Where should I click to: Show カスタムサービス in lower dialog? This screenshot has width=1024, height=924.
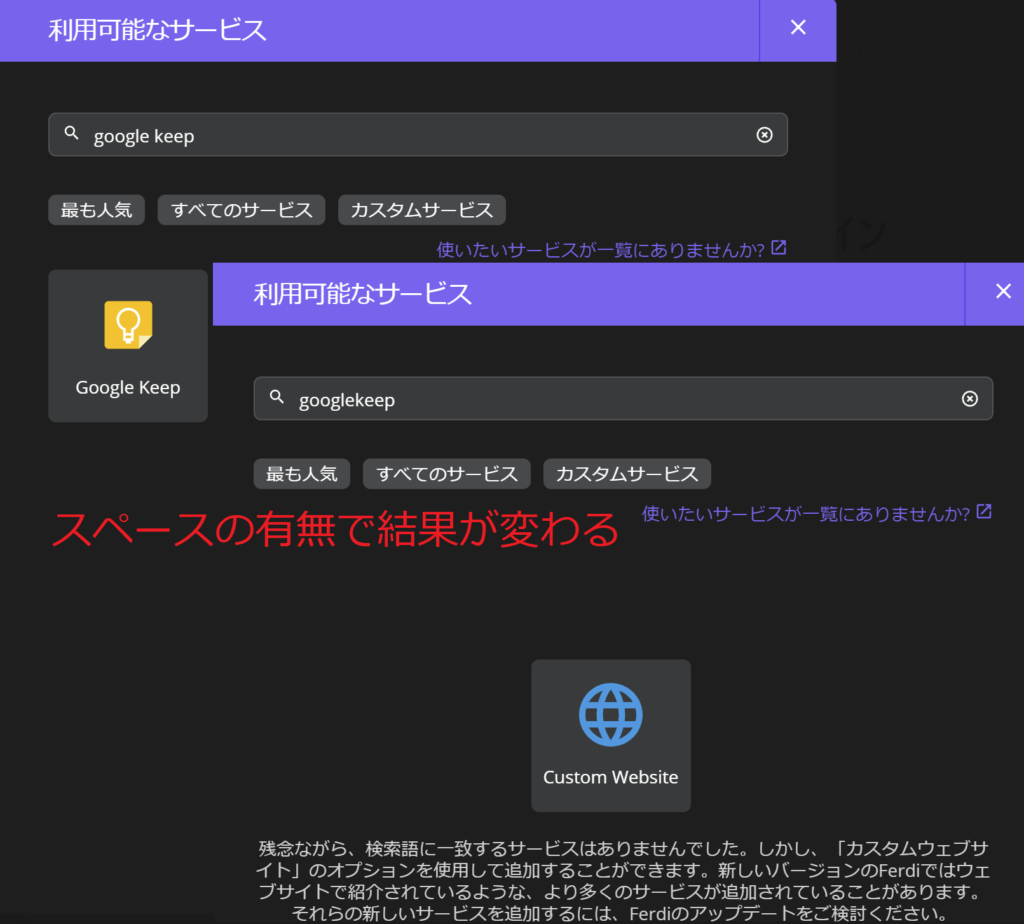click(627, 473)
